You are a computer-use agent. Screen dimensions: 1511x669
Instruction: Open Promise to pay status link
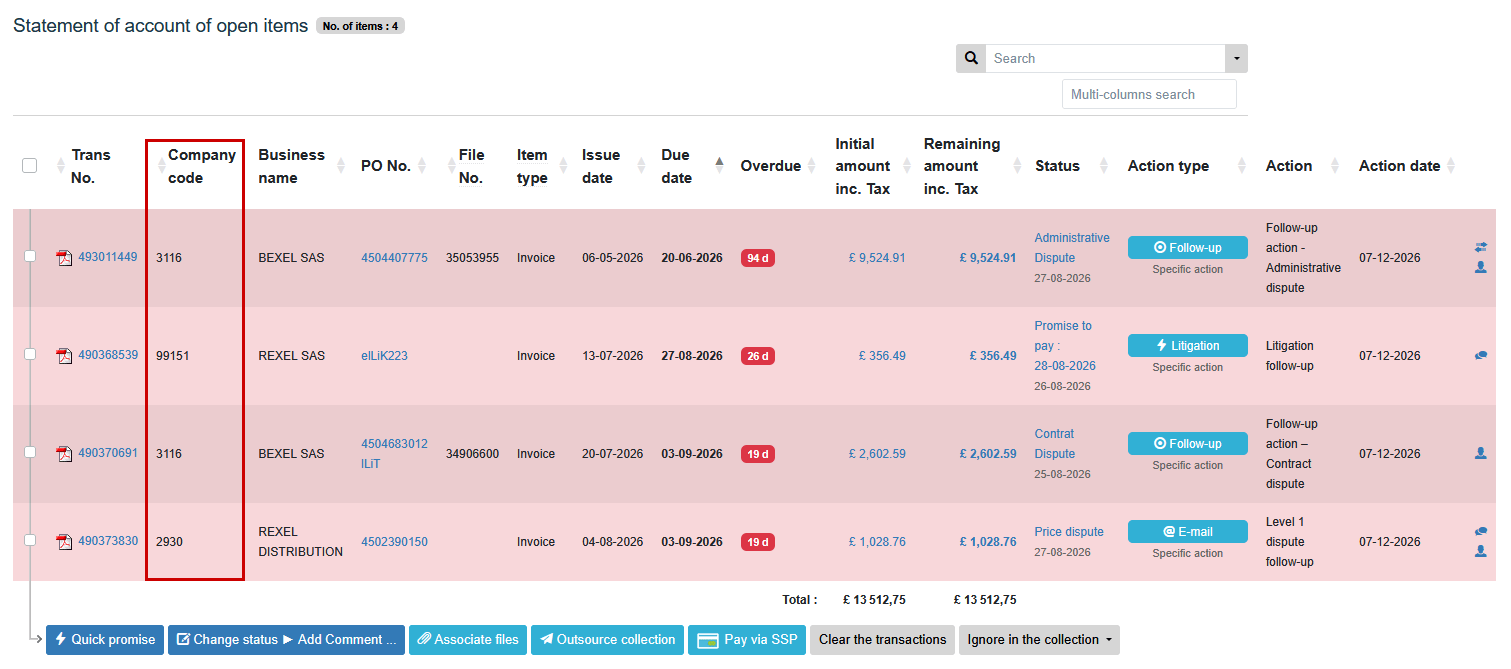1065,346
